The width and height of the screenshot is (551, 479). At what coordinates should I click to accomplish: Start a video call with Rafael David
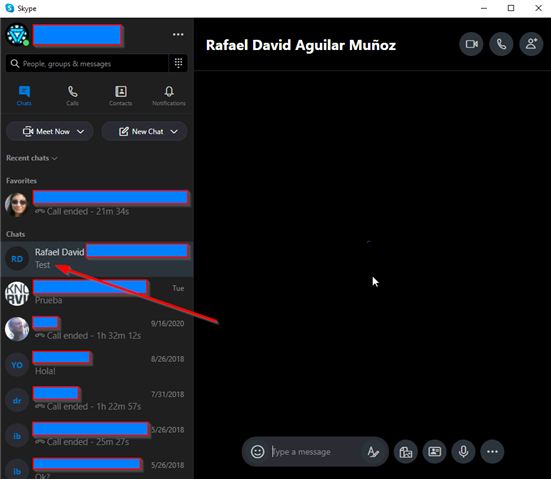(471, 44)
